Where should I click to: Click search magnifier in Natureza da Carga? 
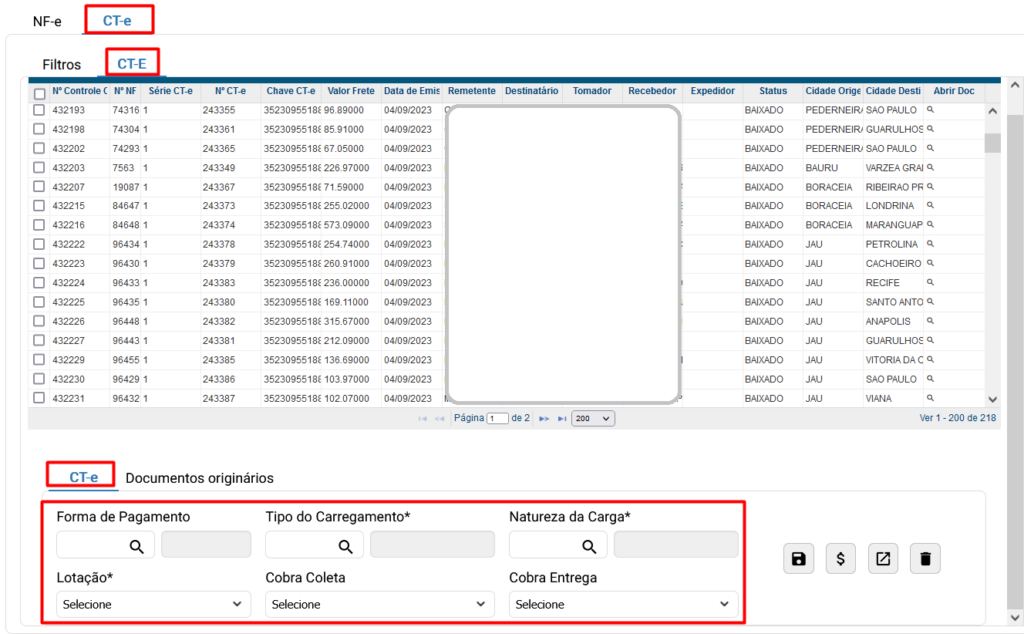pos(589,546)
